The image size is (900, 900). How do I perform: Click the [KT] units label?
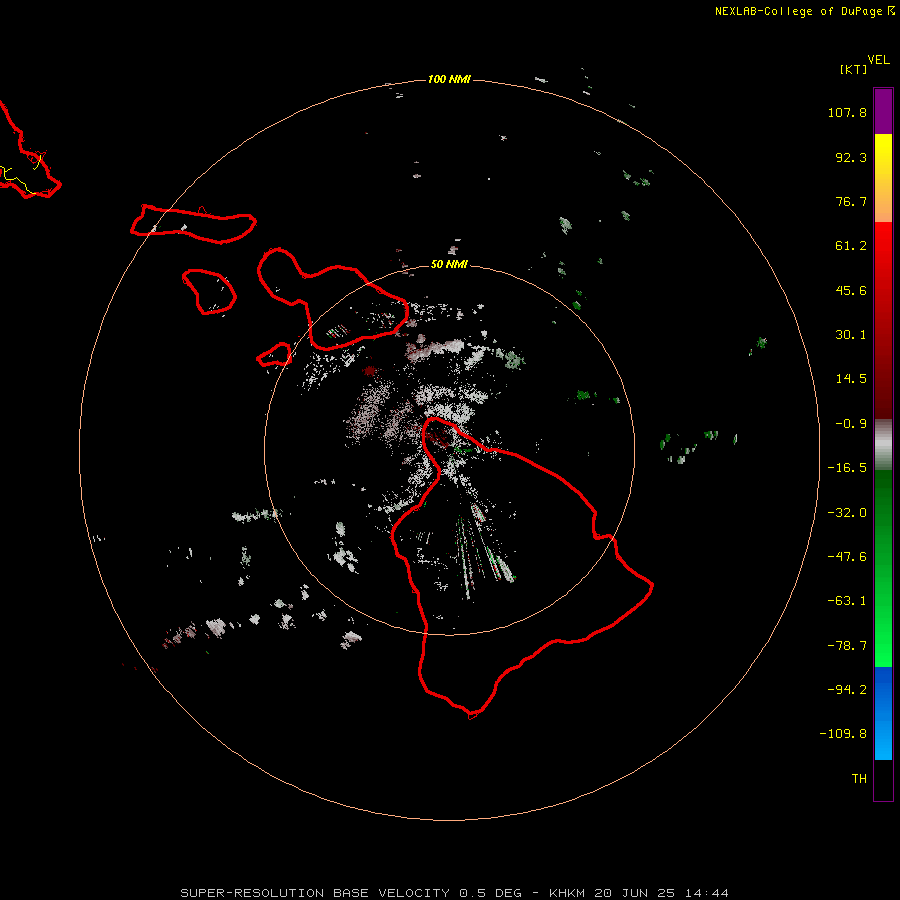pyautogui.click(x=854, y=69)
